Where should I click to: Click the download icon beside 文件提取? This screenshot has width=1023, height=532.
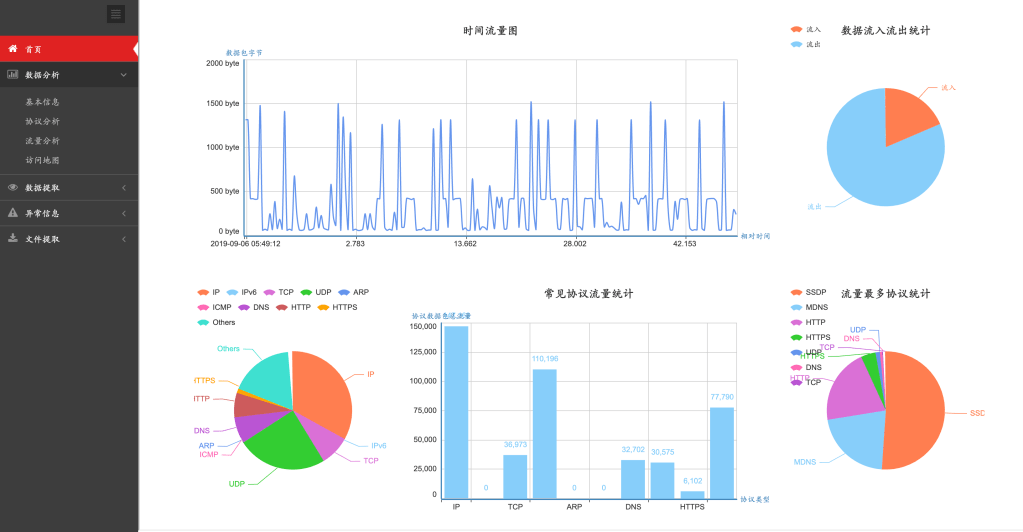(13, 239)
